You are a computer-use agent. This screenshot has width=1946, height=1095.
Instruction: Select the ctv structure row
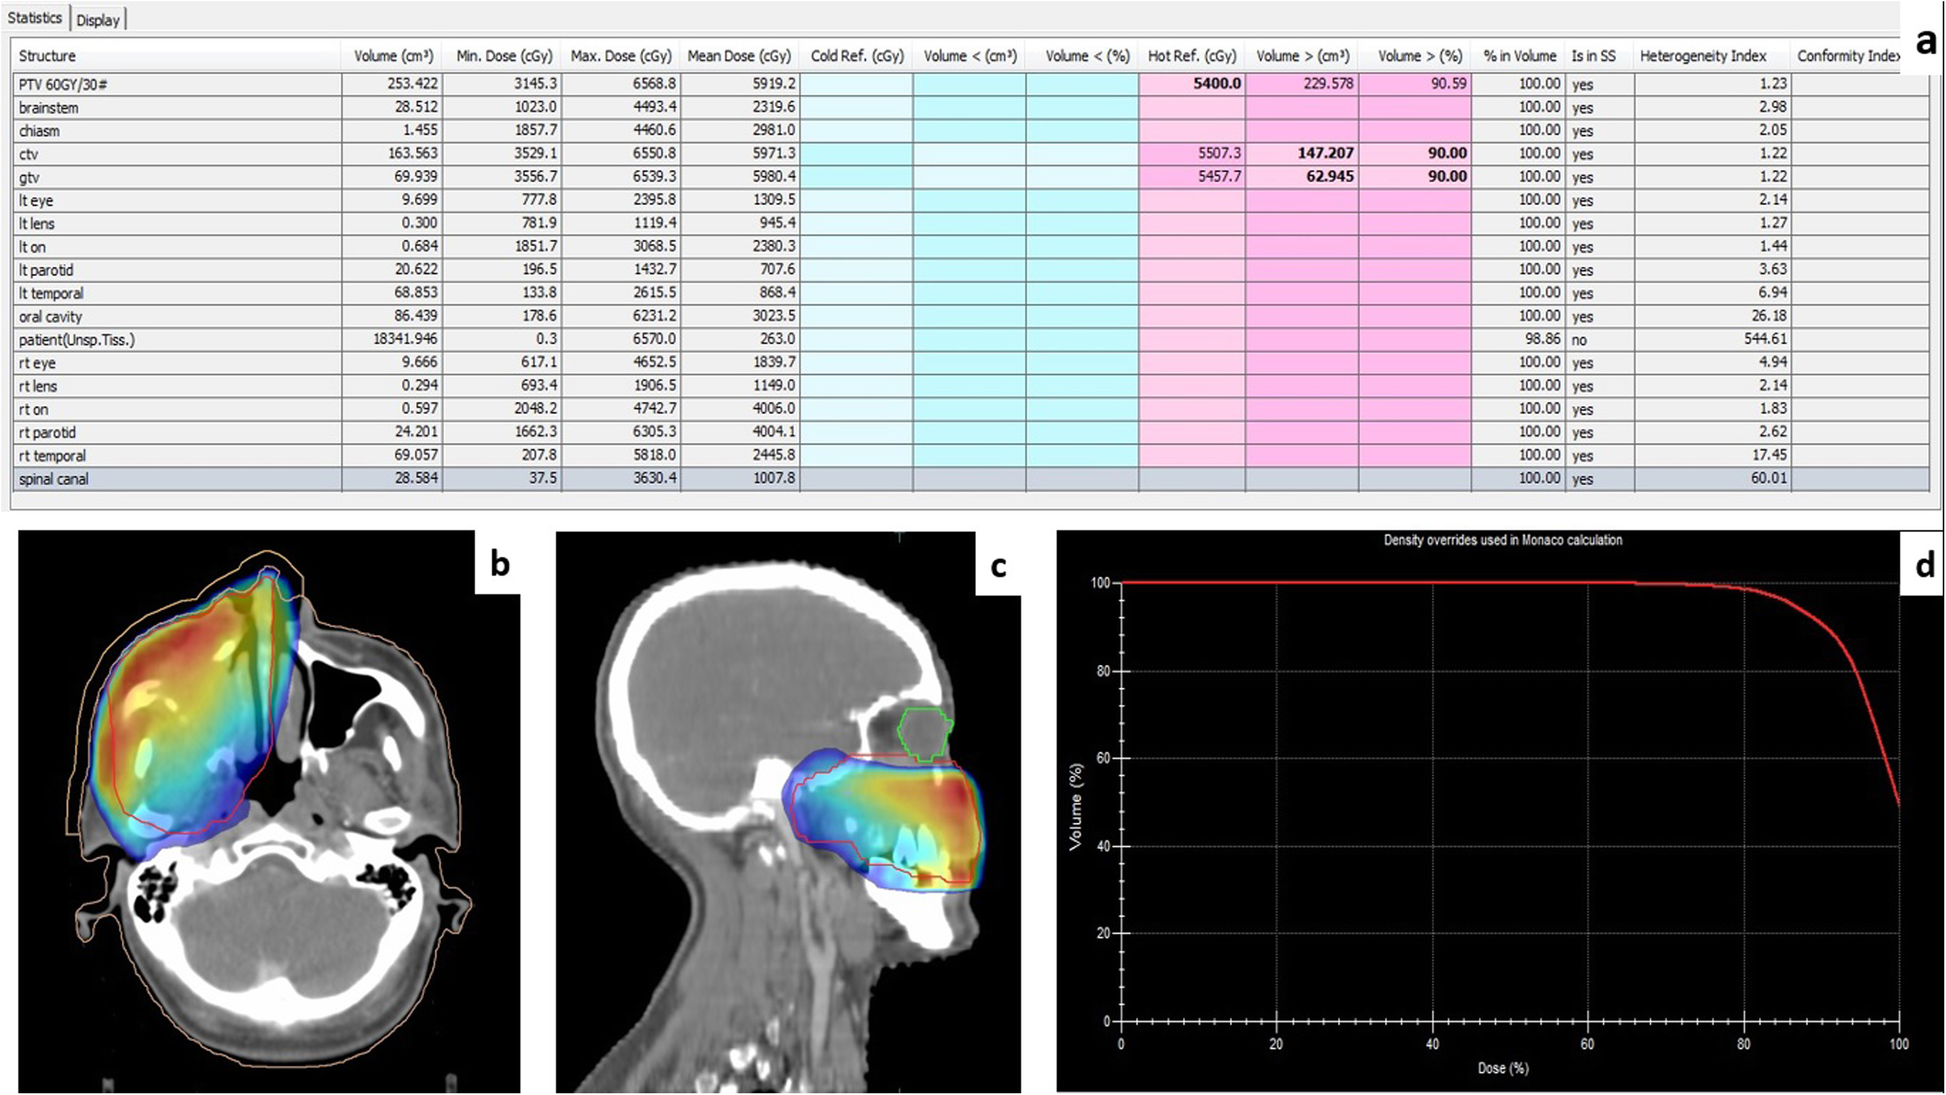pos(971,153)
